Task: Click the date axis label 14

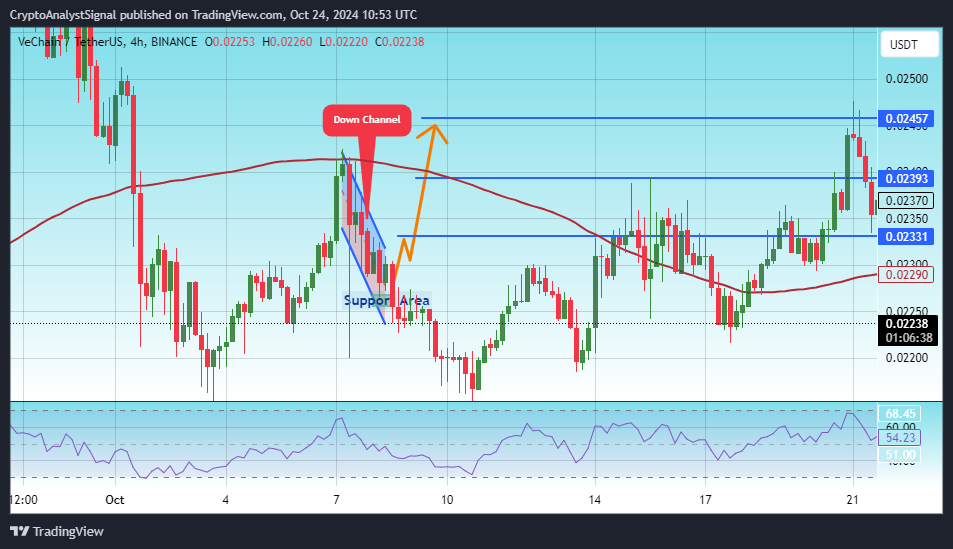Action: 594,500
